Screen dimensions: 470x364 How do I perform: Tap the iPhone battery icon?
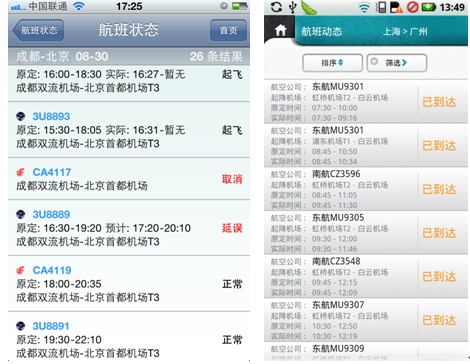(x=240, y=6)
